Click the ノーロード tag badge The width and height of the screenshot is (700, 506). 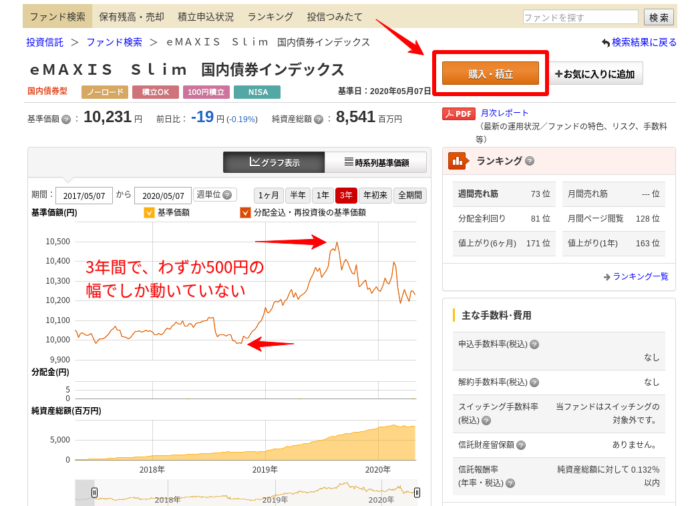[105, 92]
